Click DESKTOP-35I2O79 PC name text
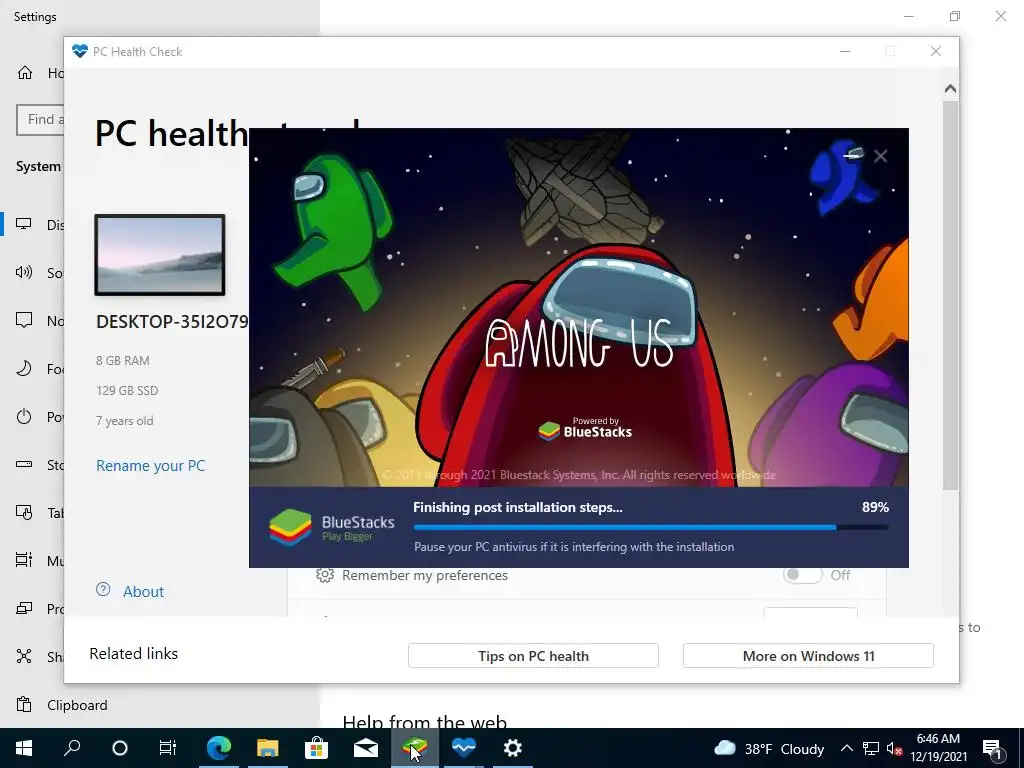Screen dimensions: 1024x768 click(x=172, y=322)
